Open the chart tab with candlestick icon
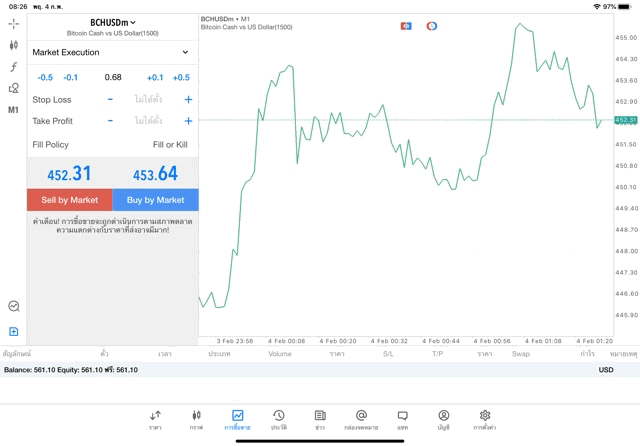The height and width of the screenshot is (447, 640). (196, 420)
